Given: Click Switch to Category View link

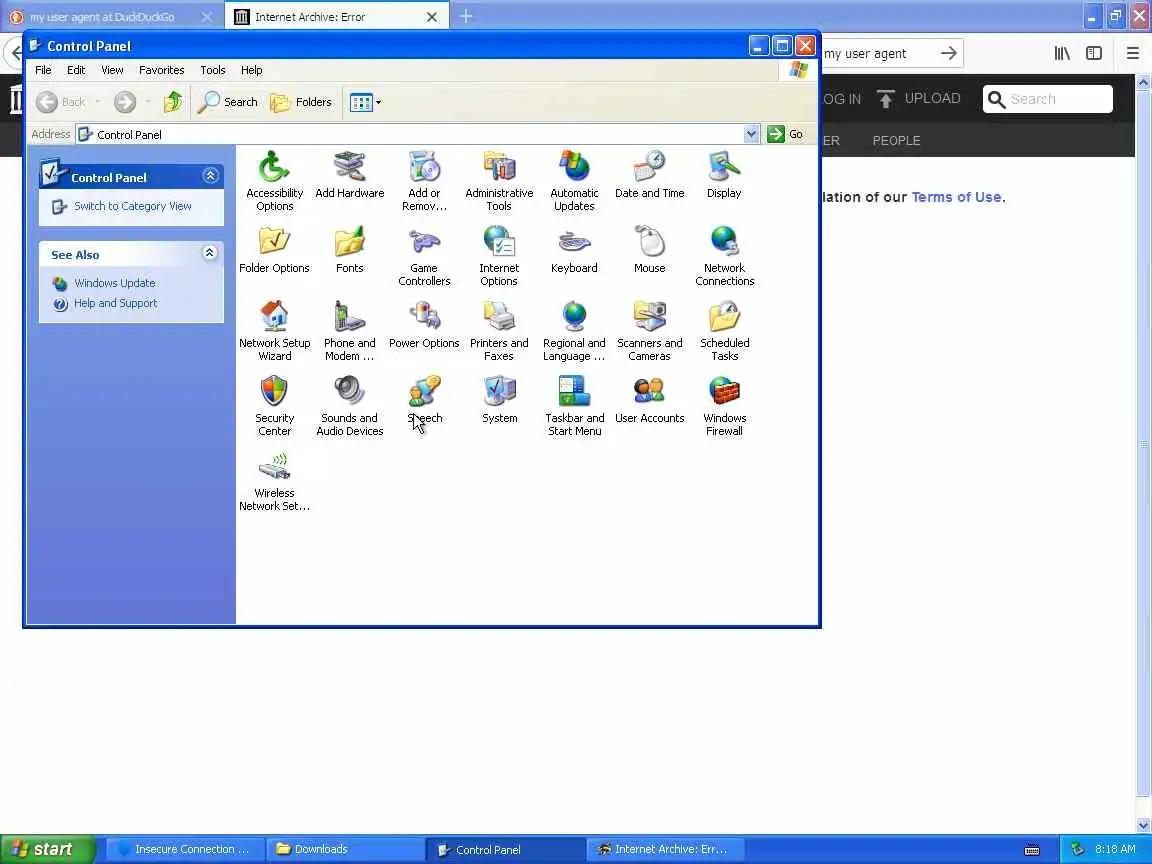Looking at the screenshot, I should click(x=132, y=206).
